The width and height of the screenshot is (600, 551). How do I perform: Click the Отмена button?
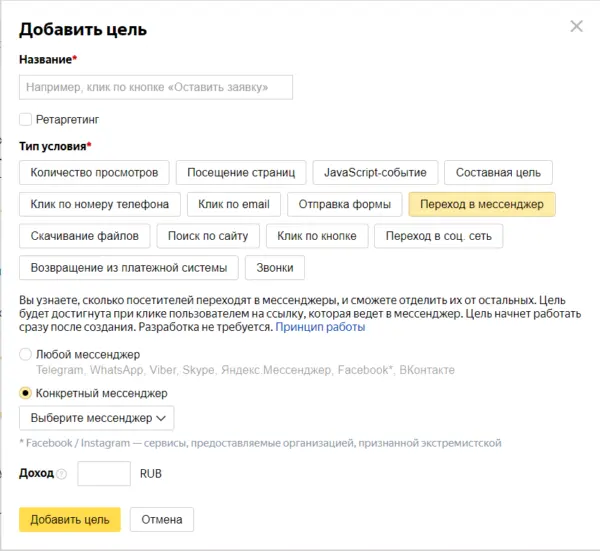pos(161,520)
